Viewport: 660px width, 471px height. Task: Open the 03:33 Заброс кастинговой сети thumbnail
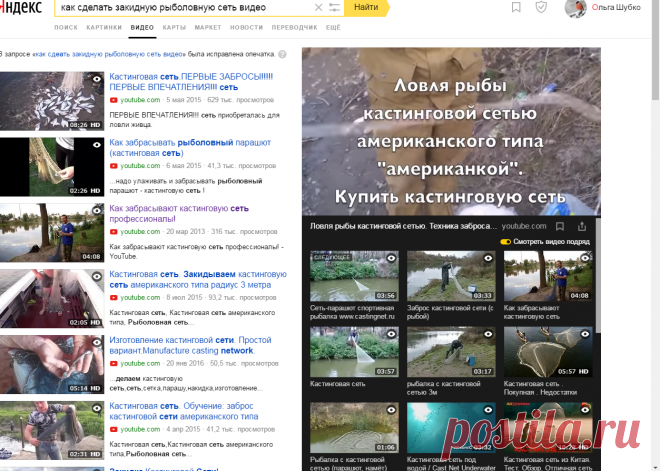(451, 276)
